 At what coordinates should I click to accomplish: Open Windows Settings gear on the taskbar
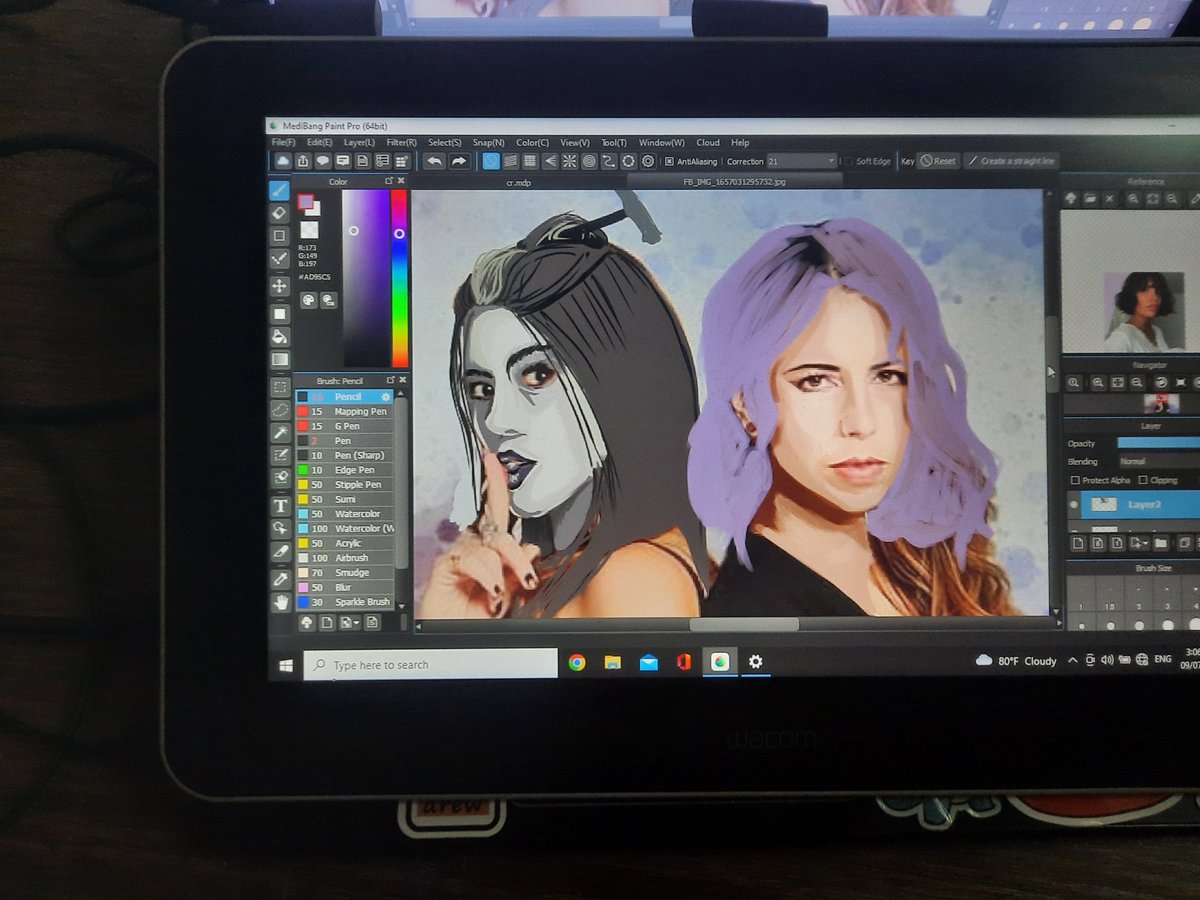(x=756, y=662)
